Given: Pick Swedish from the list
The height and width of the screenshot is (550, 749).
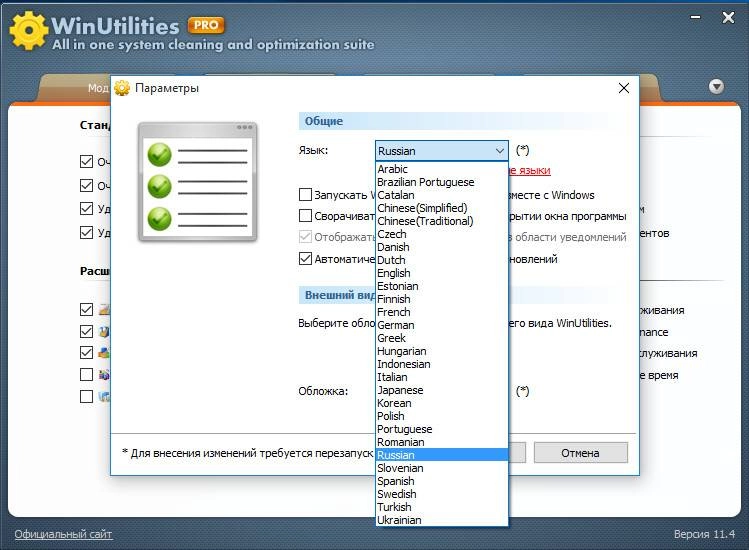Looking at the screenshot, I should click(441, 494).
